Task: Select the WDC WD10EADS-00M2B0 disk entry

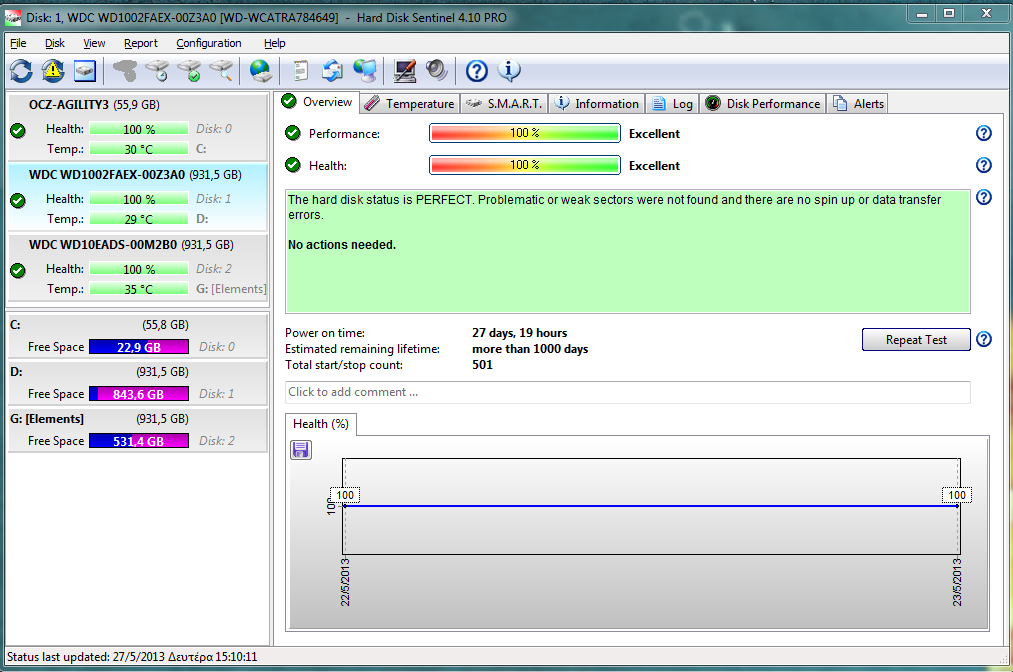Action: (137, 267)
